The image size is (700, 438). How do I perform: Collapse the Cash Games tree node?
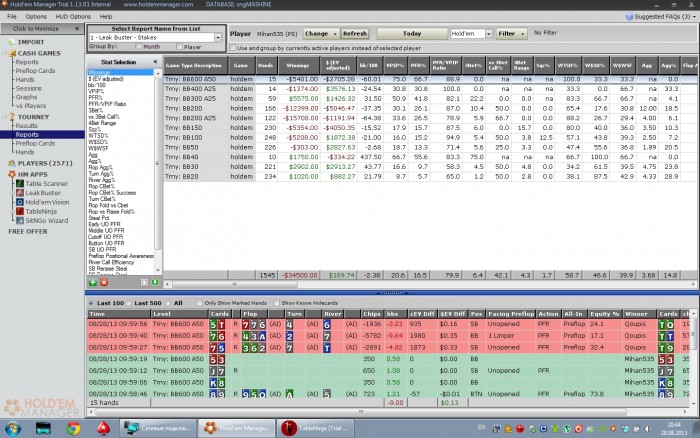[x=5, y=53]
